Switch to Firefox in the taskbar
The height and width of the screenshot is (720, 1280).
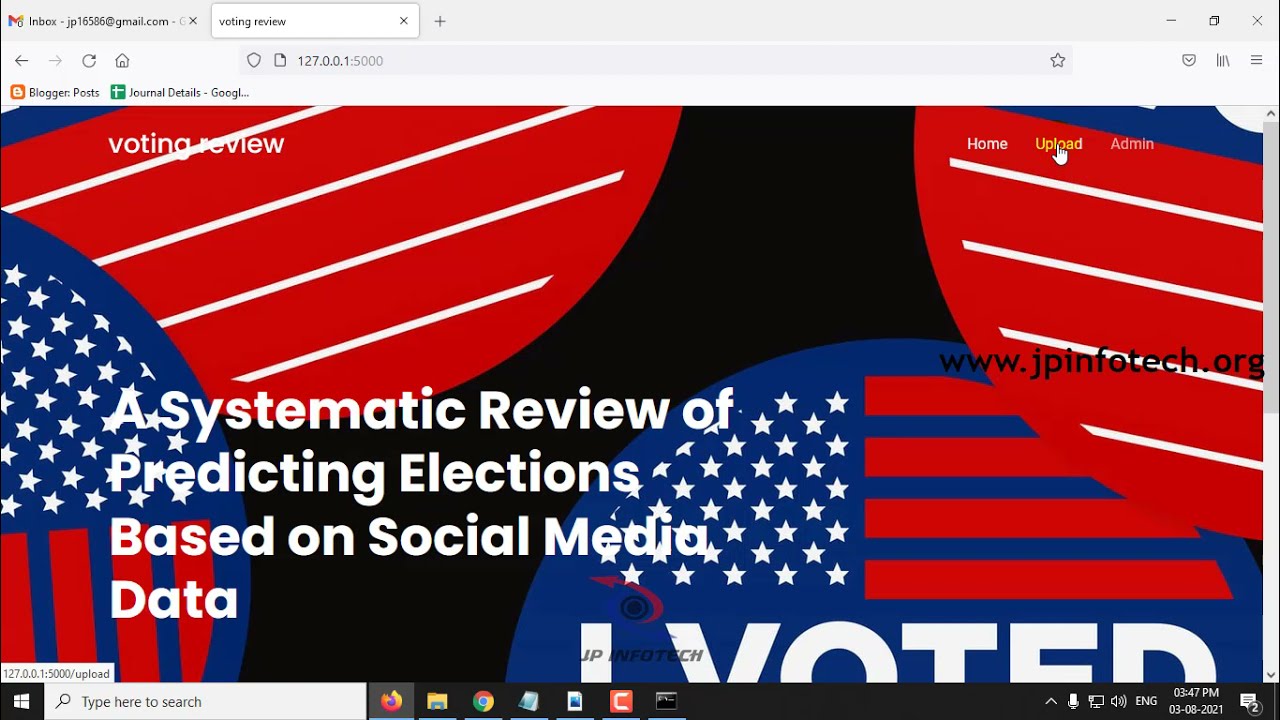point(392,702)
